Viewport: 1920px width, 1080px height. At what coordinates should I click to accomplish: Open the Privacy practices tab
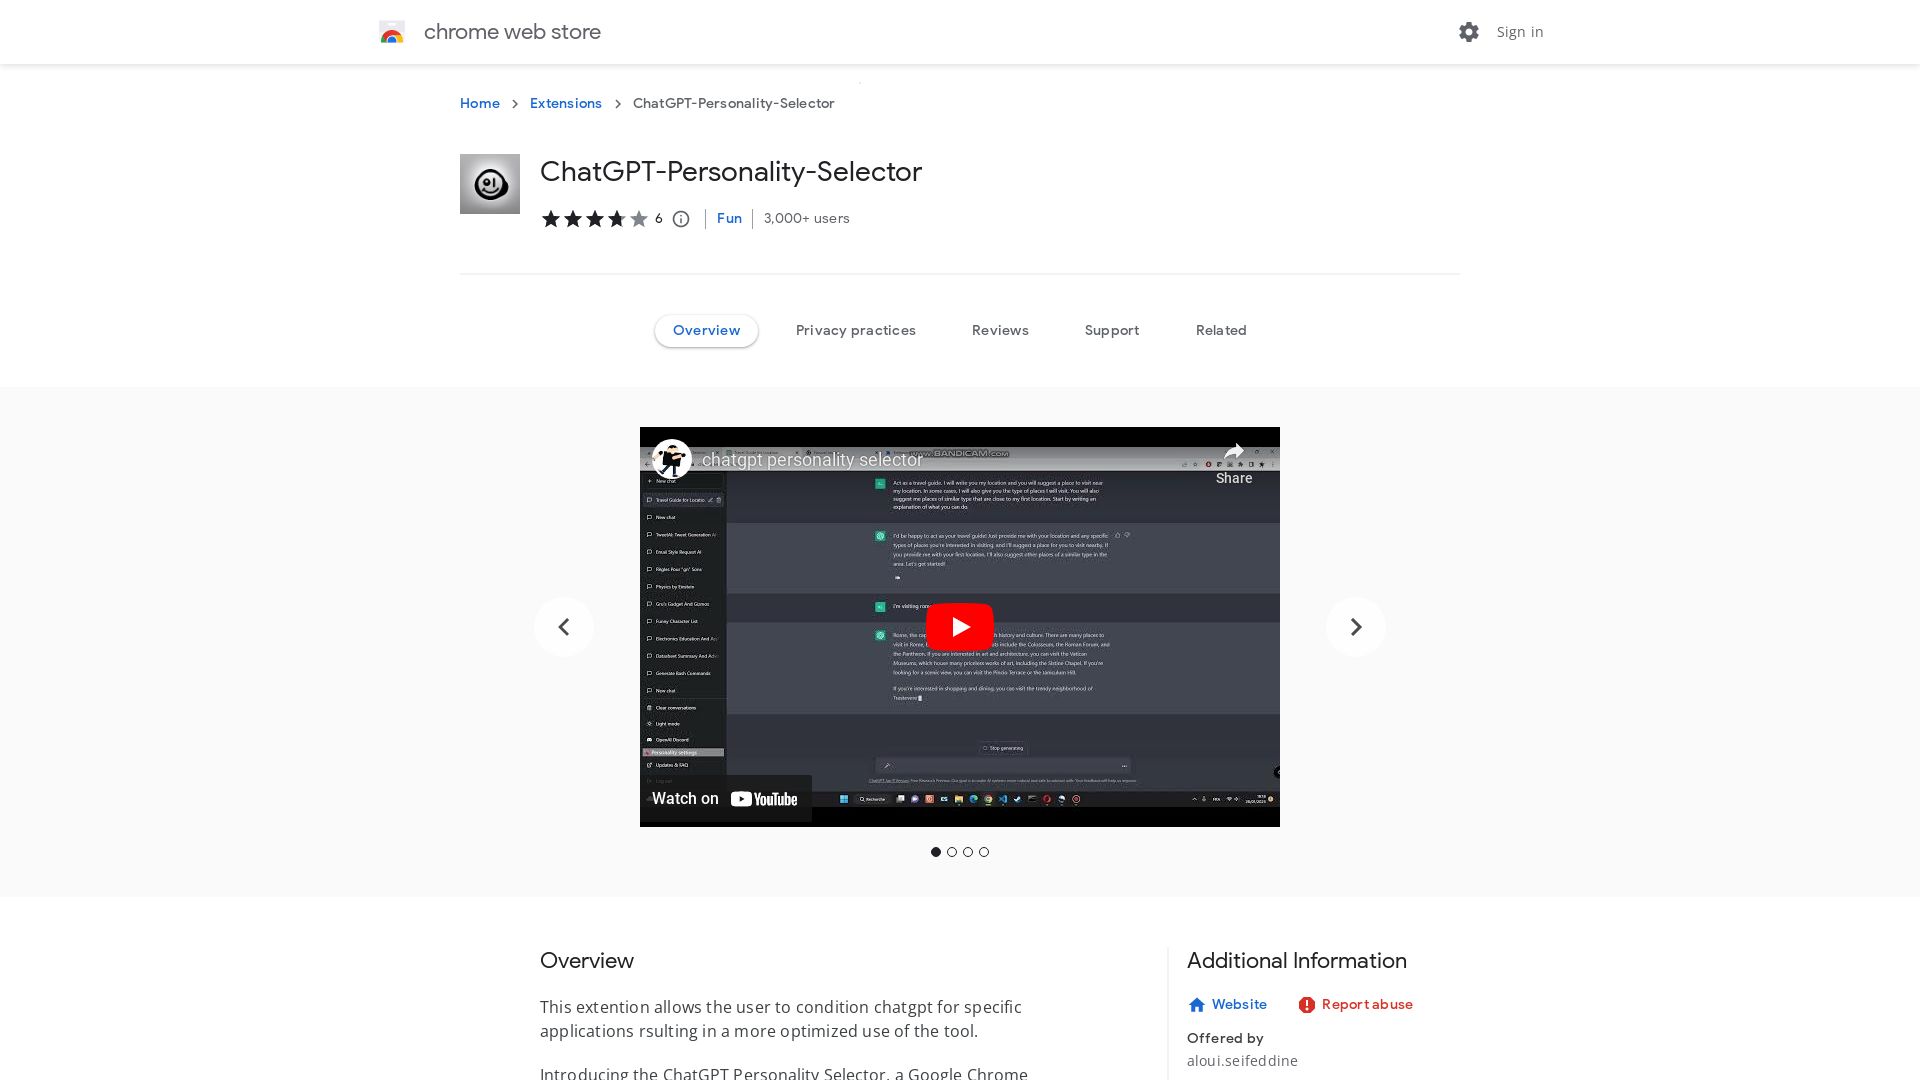click(x=856, y=330)
